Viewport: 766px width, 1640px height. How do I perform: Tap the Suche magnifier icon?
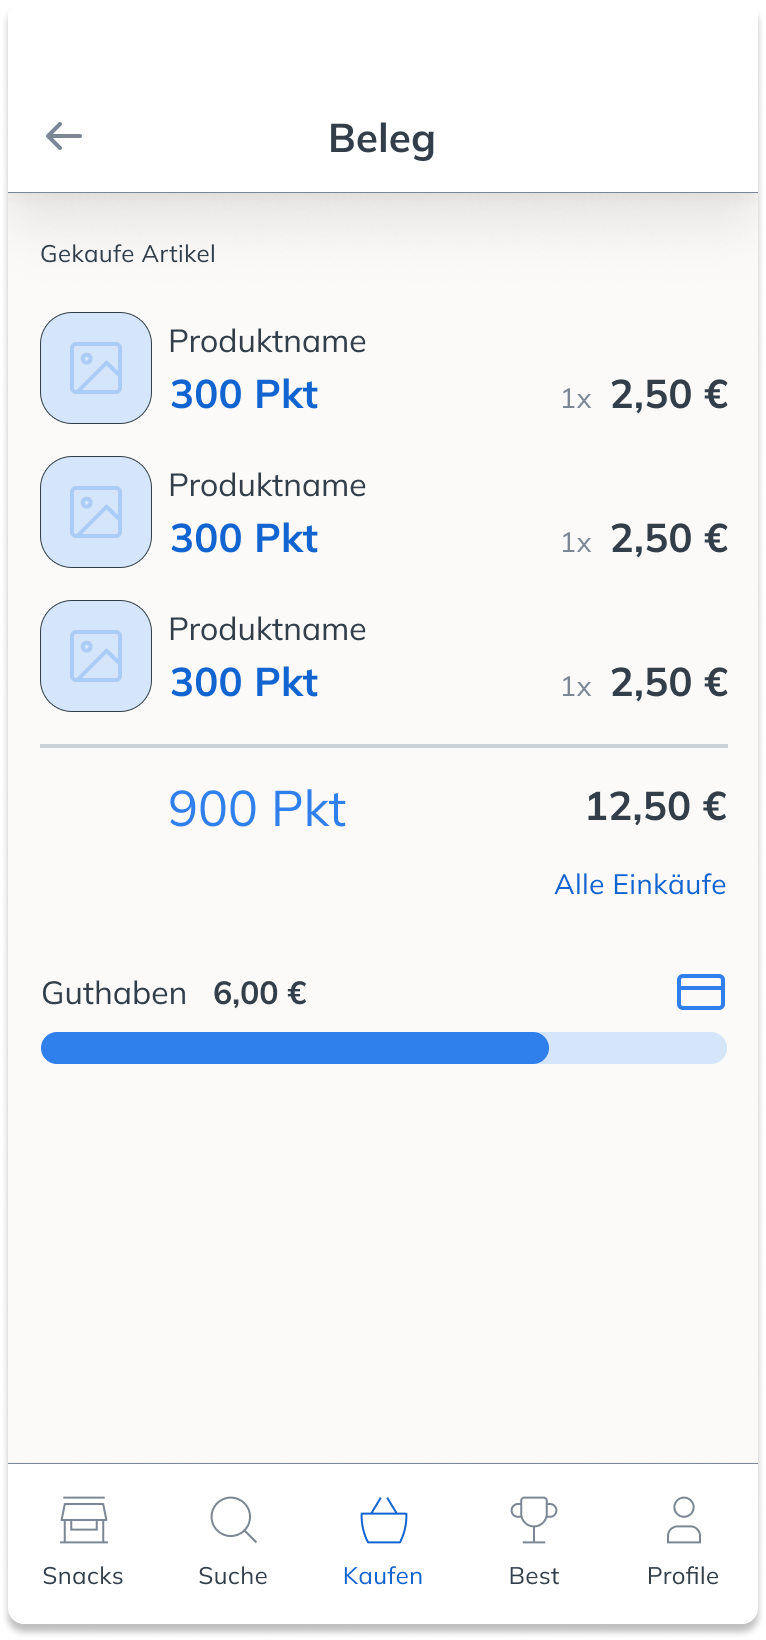(233, 1520)
